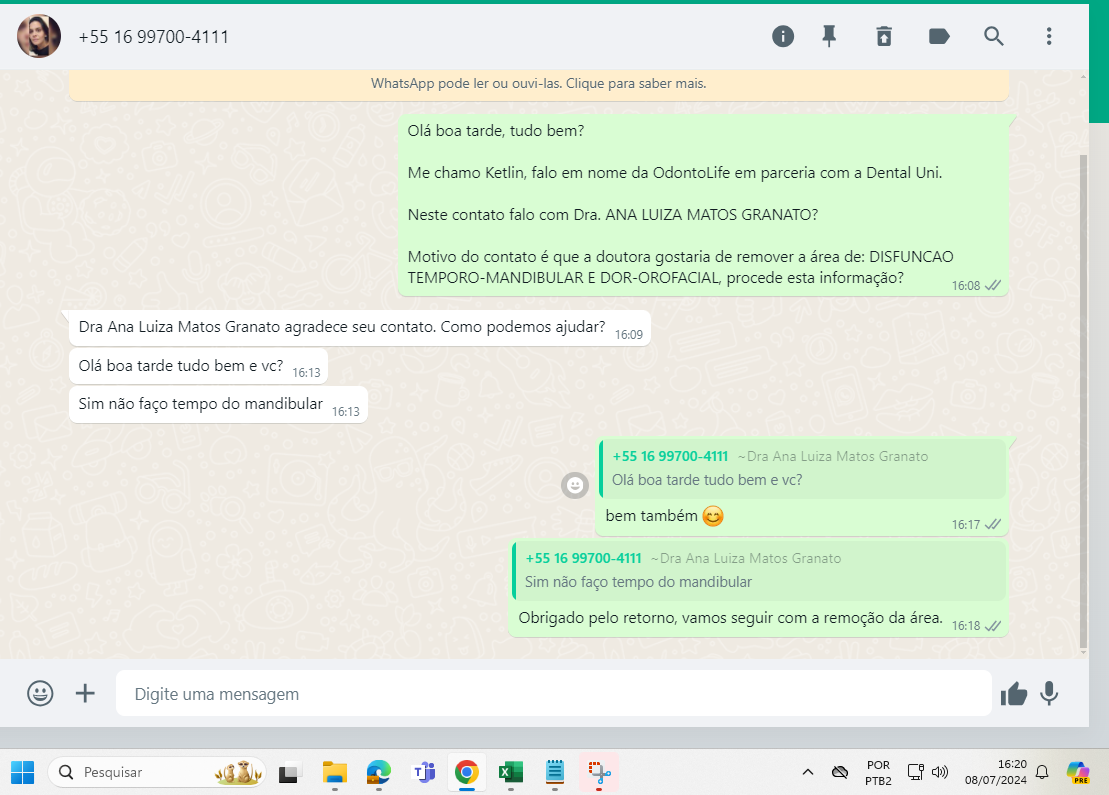Start voice recording with microphone icon

1050,694
